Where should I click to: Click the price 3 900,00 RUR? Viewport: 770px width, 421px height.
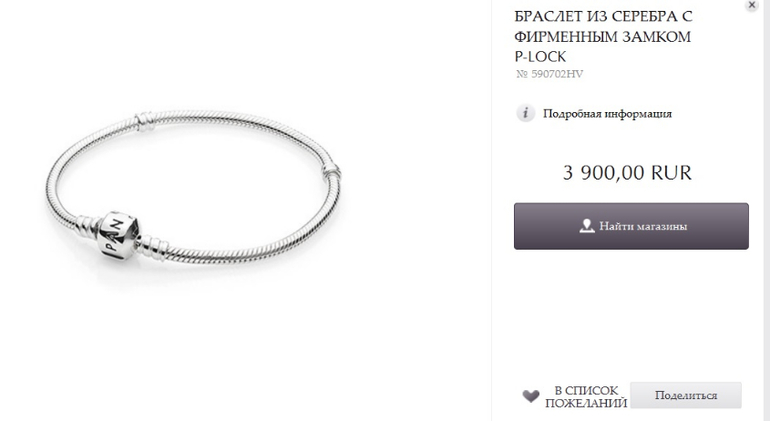[x=627, y=173]
